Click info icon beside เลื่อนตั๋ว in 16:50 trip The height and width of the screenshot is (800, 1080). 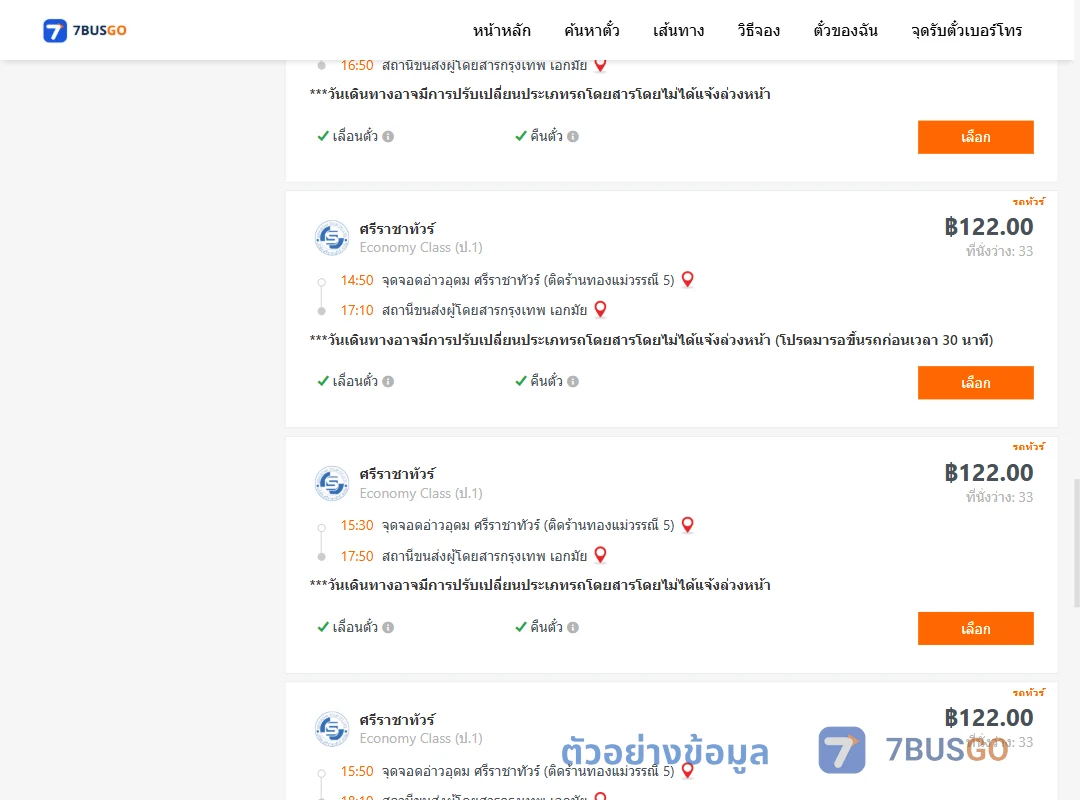[388, 136]
